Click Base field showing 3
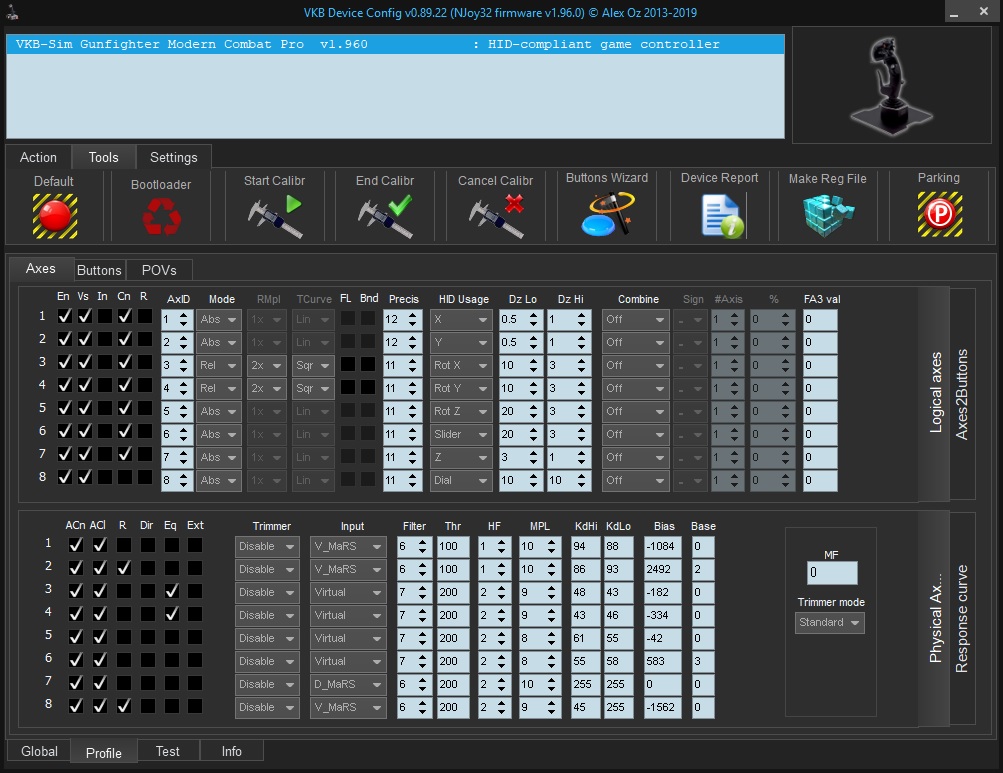 coord(703,661)
